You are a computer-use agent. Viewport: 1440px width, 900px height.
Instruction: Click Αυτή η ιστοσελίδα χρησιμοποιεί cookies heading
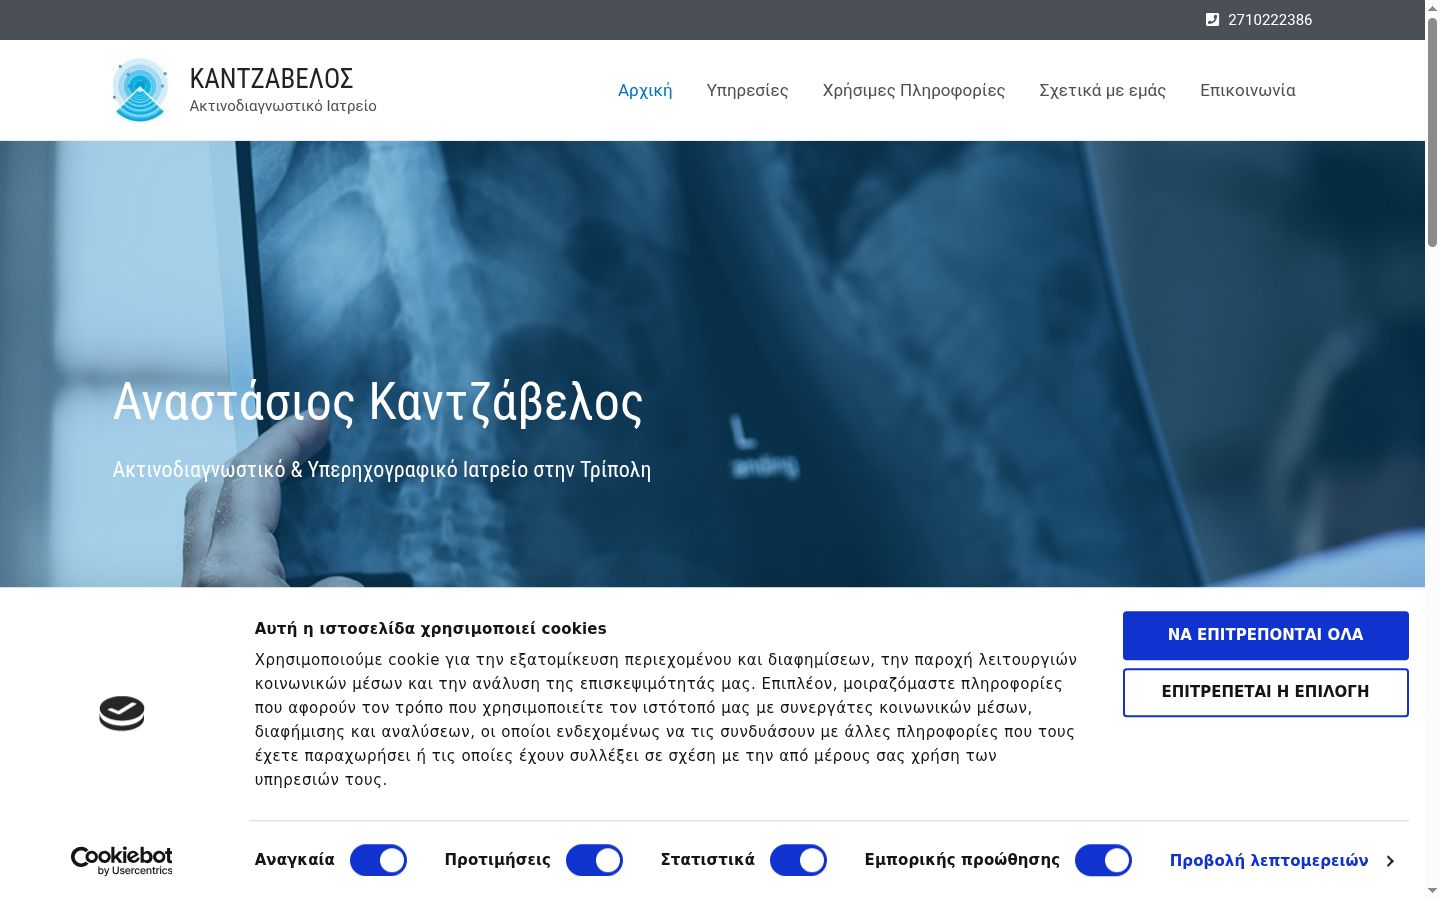tap(430, 628)
